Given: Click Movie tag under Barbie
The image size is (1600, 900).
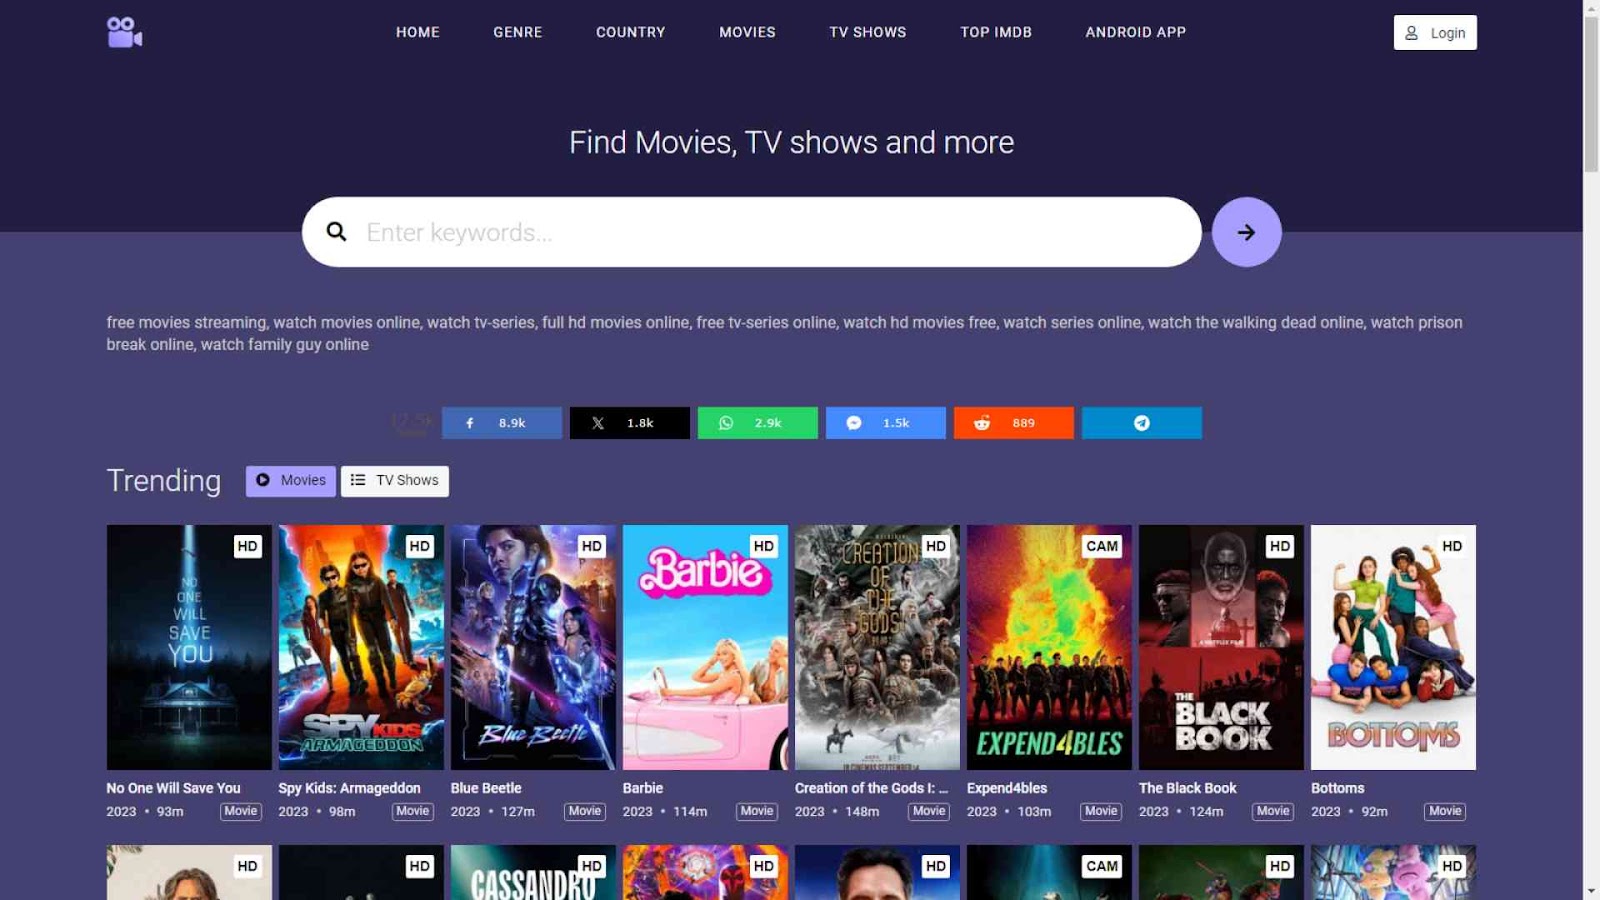Looking at the screenshot, I should 757,811.
